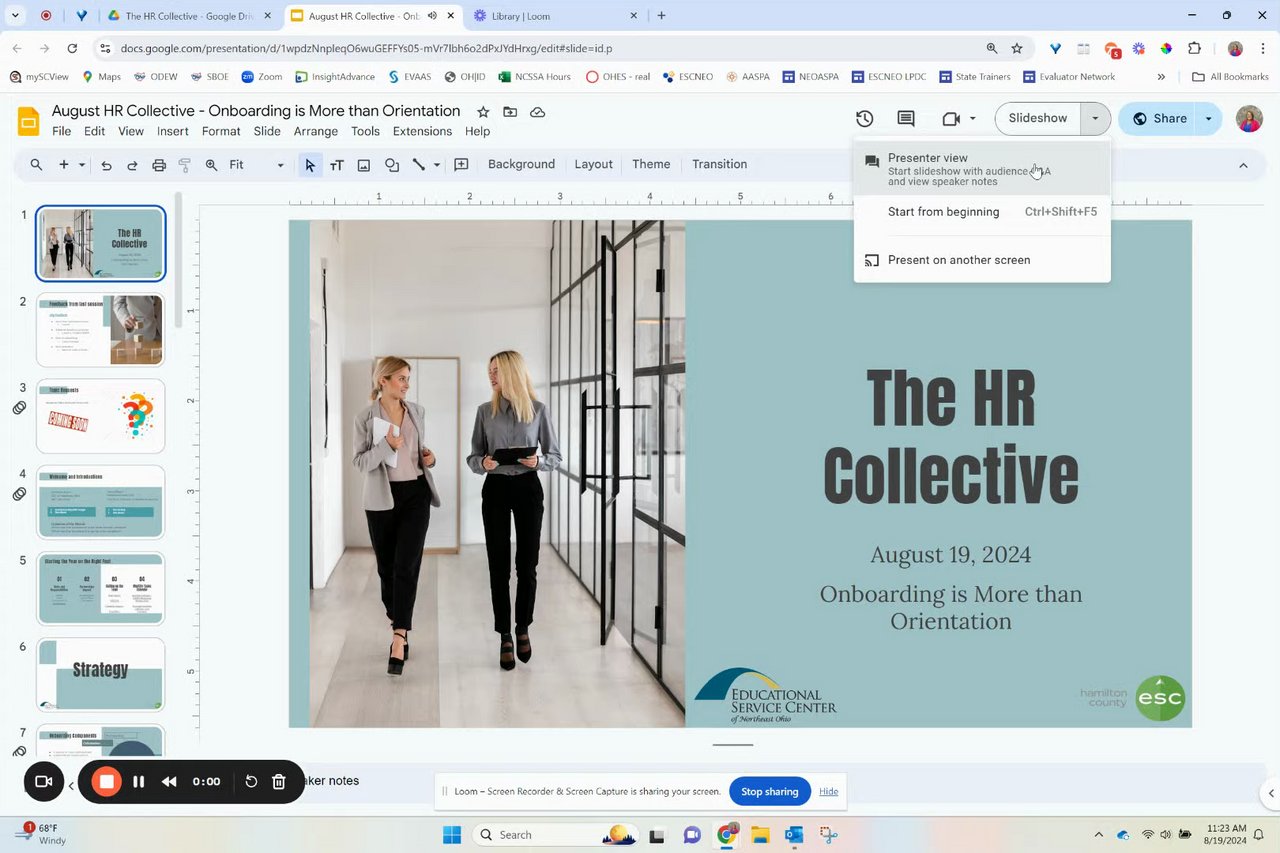The height and width of the screenshot is (853, 1280).
Task: Add a new slide with plus icon
Action: pyautogui.click(x=64, y=165)
